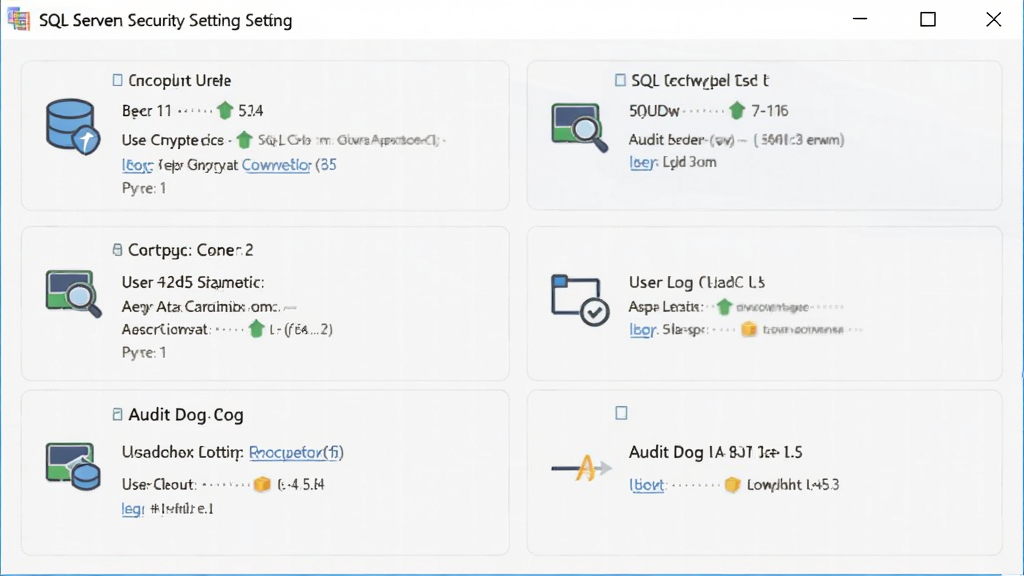The height and width of the screenshot is (576, 1024).
Task: Click the app icon in the title bar
Action: coord(19,20)
